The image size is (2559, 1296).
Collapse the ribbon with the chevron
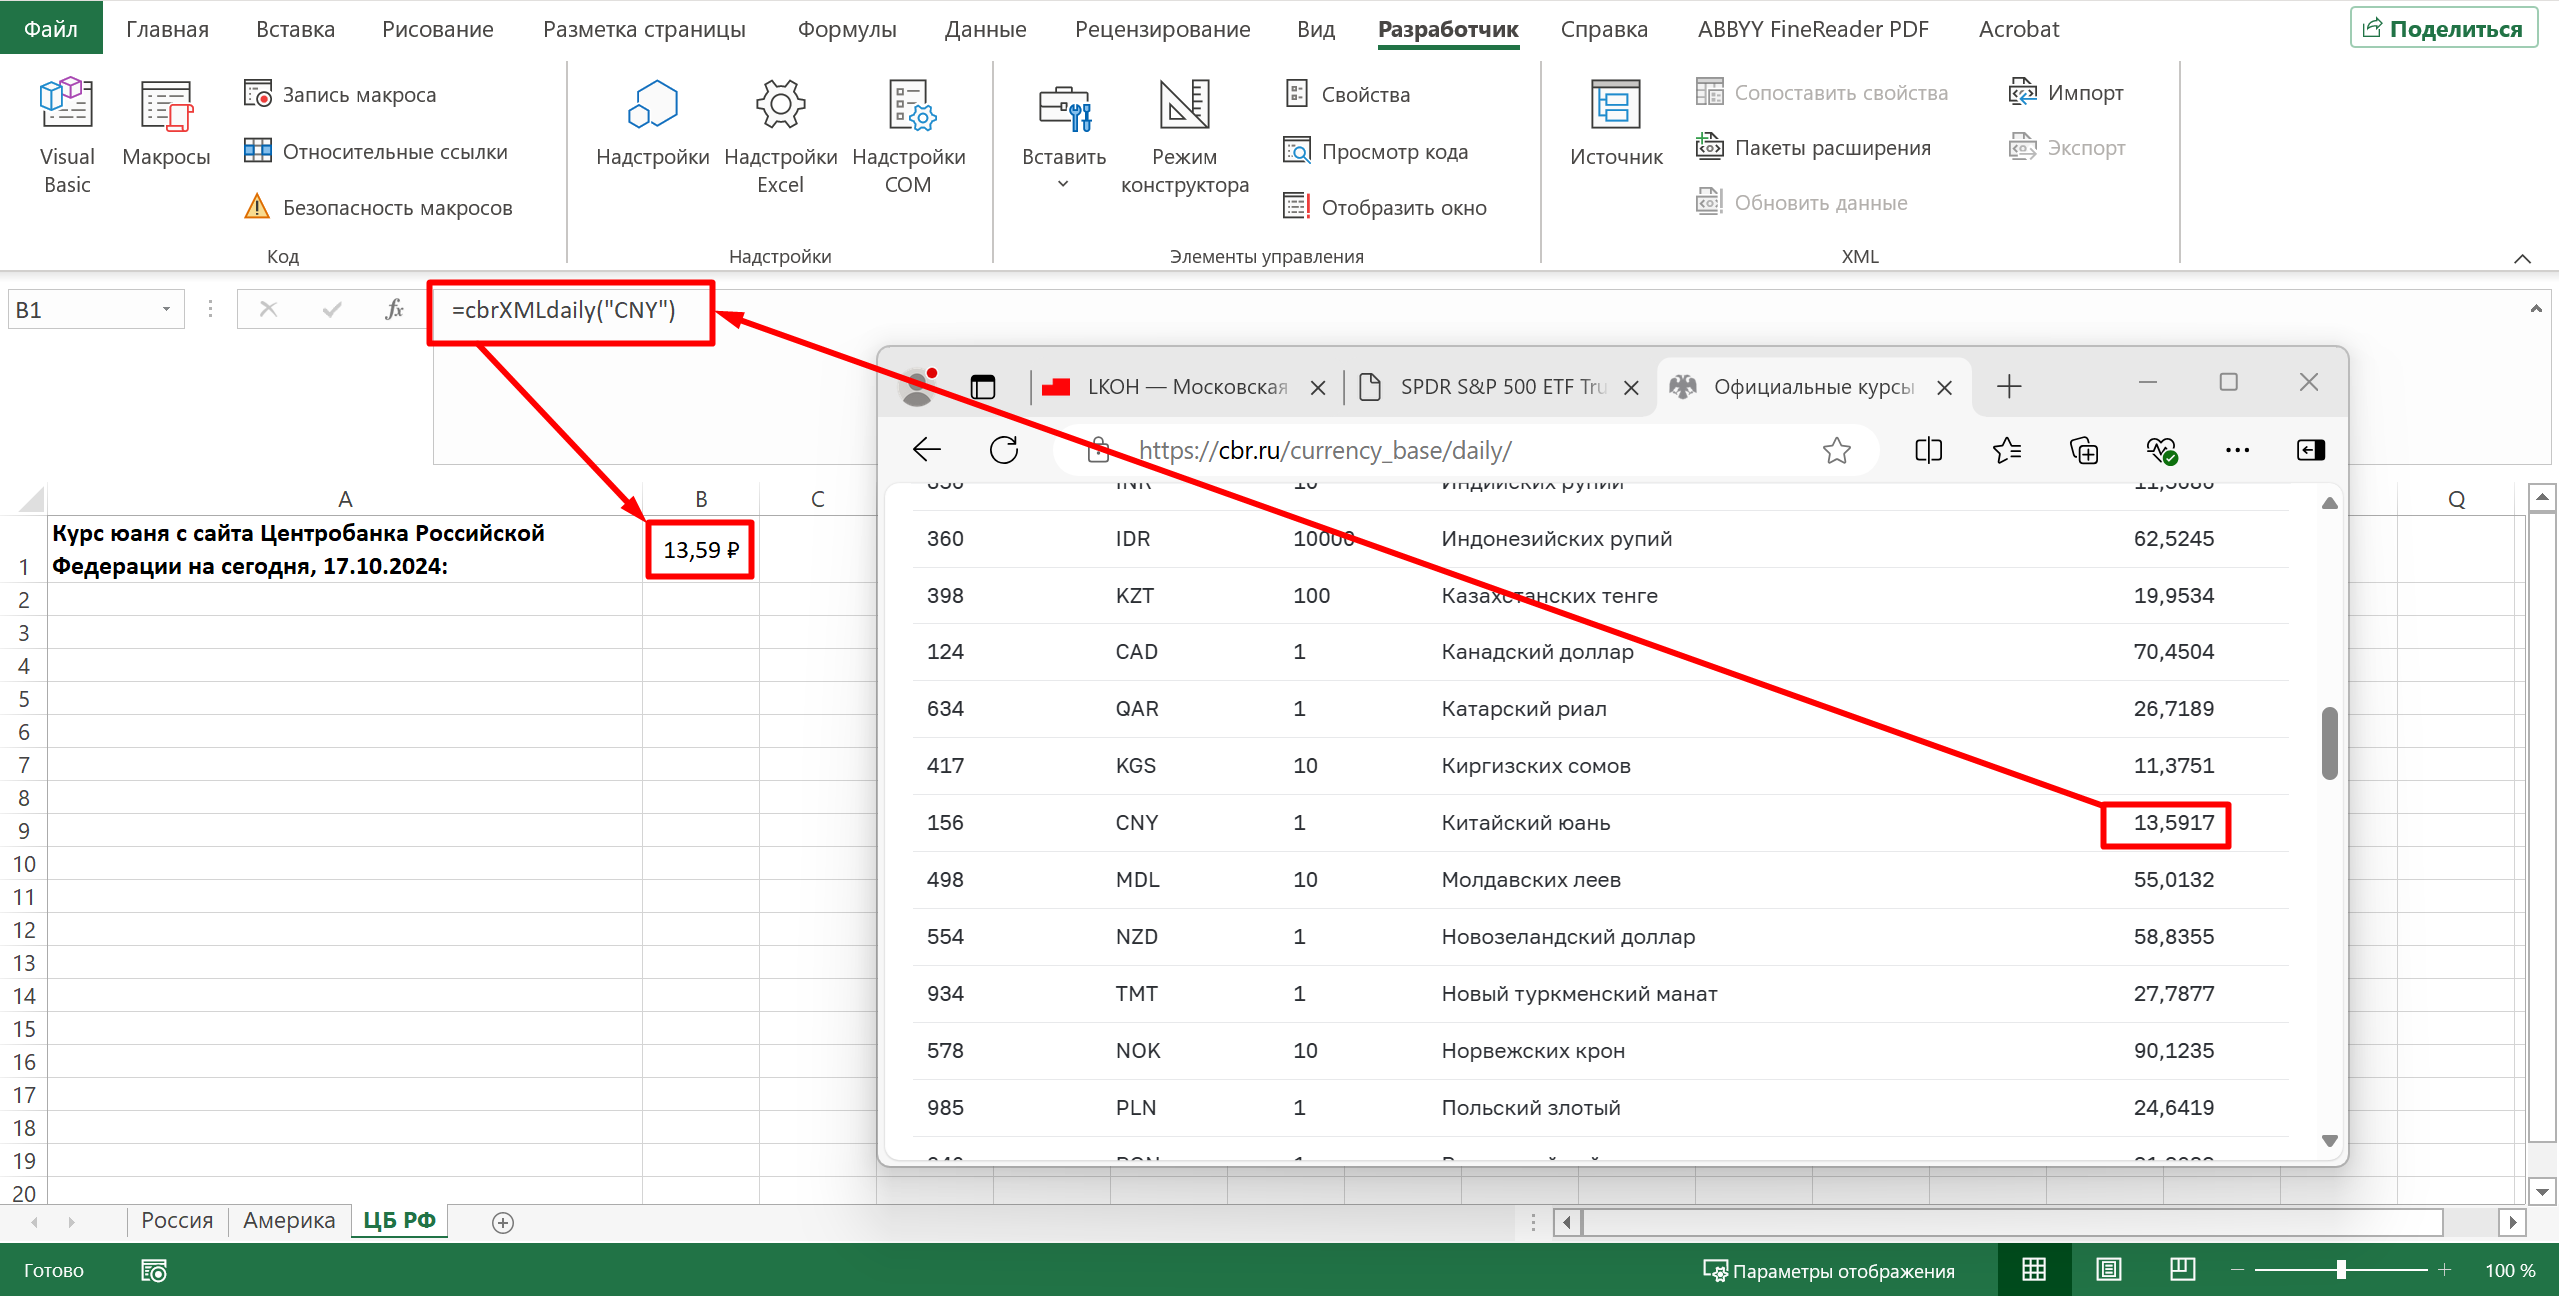pos(2522,259)
